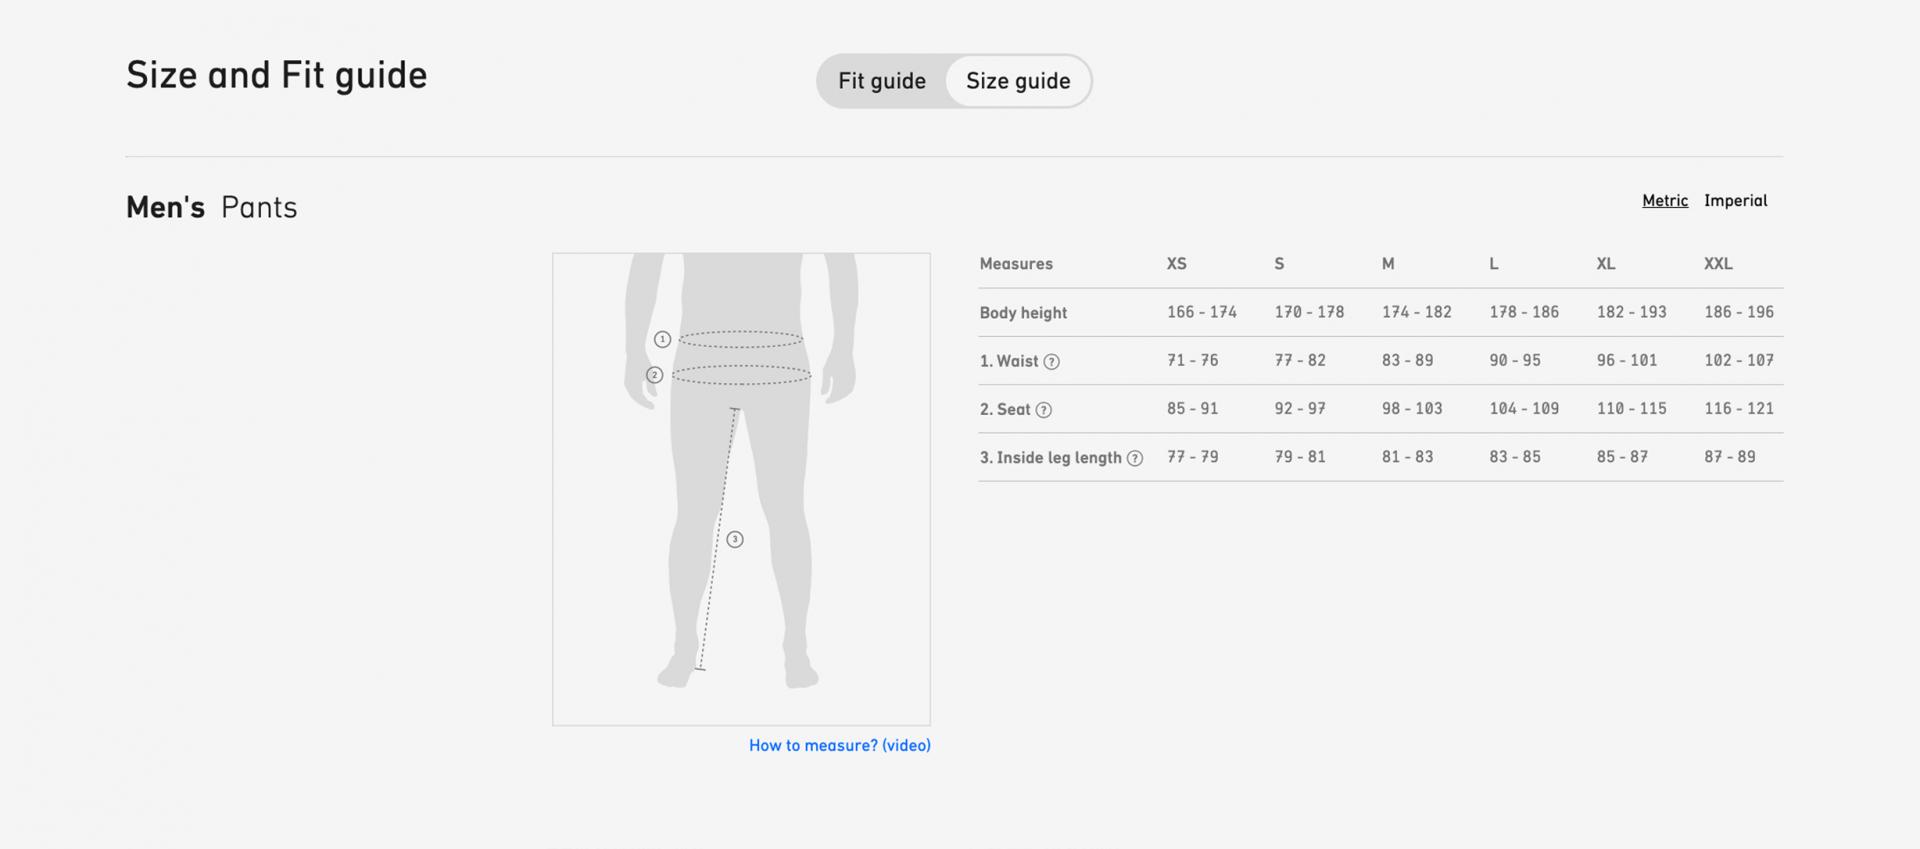The width and height of the screenshot is (1920, 849).
Task: Click inside leg marker 3 on the diagram
Action: tap(735, 540)
